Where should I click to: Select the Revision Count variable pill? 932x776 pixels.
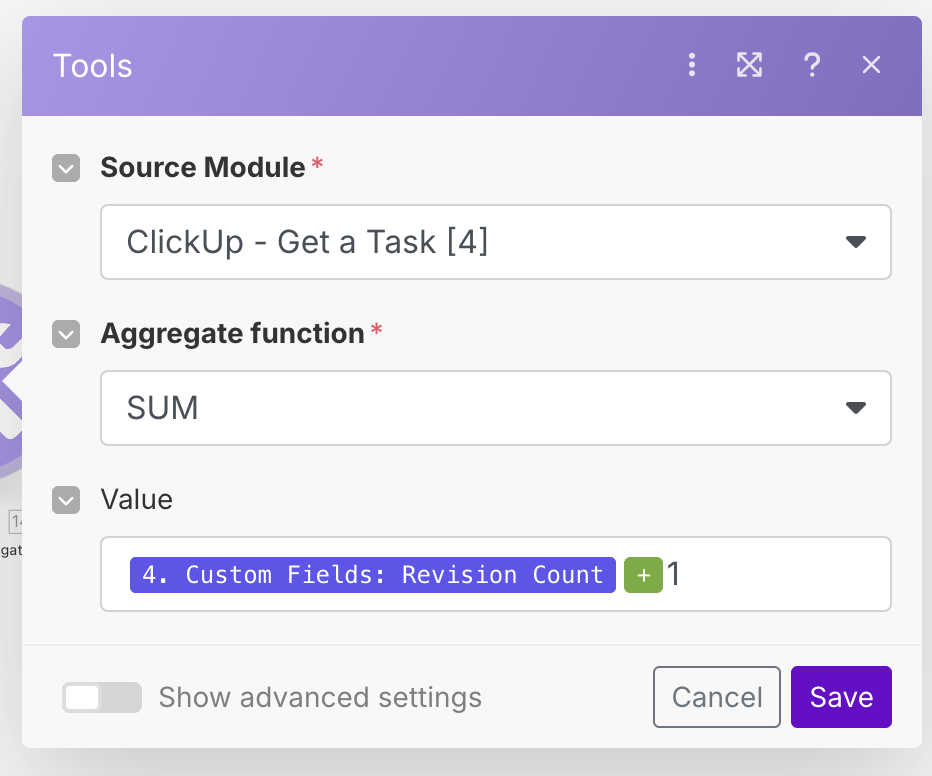pyautogui.click(x=372, y=575)
